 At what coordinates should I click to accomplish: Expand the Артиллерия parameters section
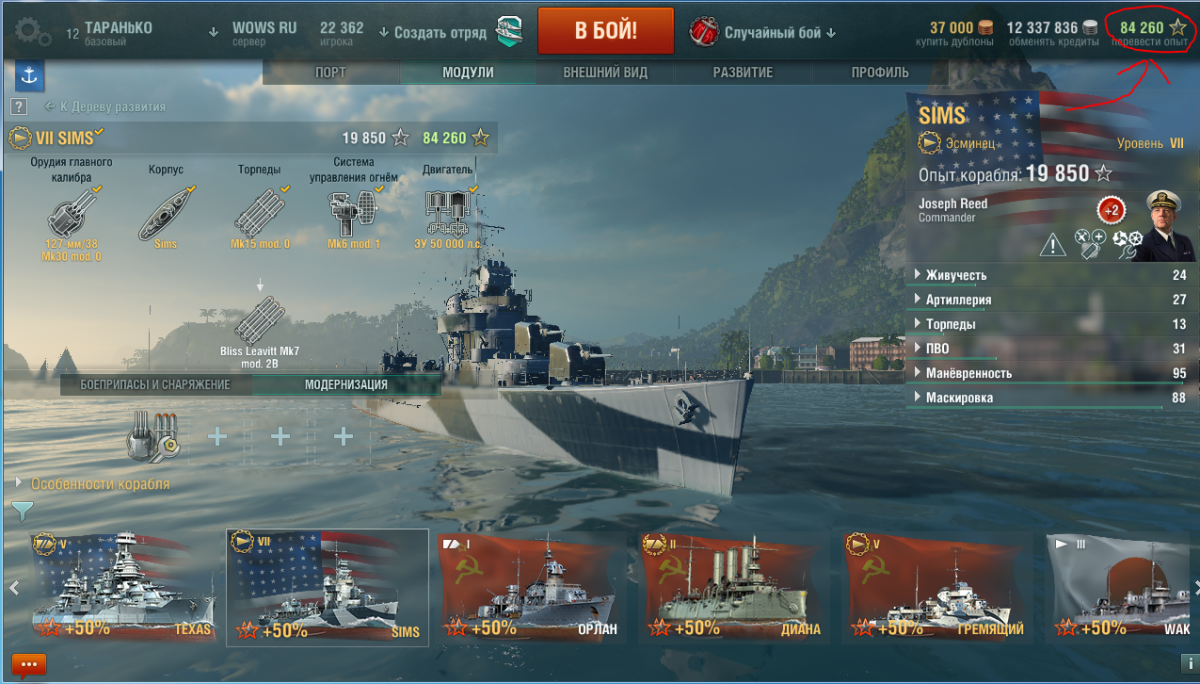[x=1052, y=300]
